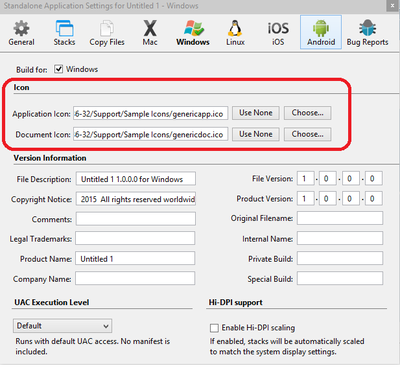Open the Copy Files pane icon
The height and width of the screenshot is (377, 400).
click(x=107, y=28)
